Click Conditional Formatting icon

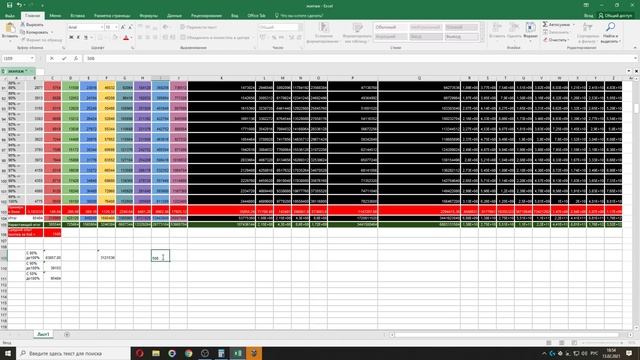click(324, 28)
